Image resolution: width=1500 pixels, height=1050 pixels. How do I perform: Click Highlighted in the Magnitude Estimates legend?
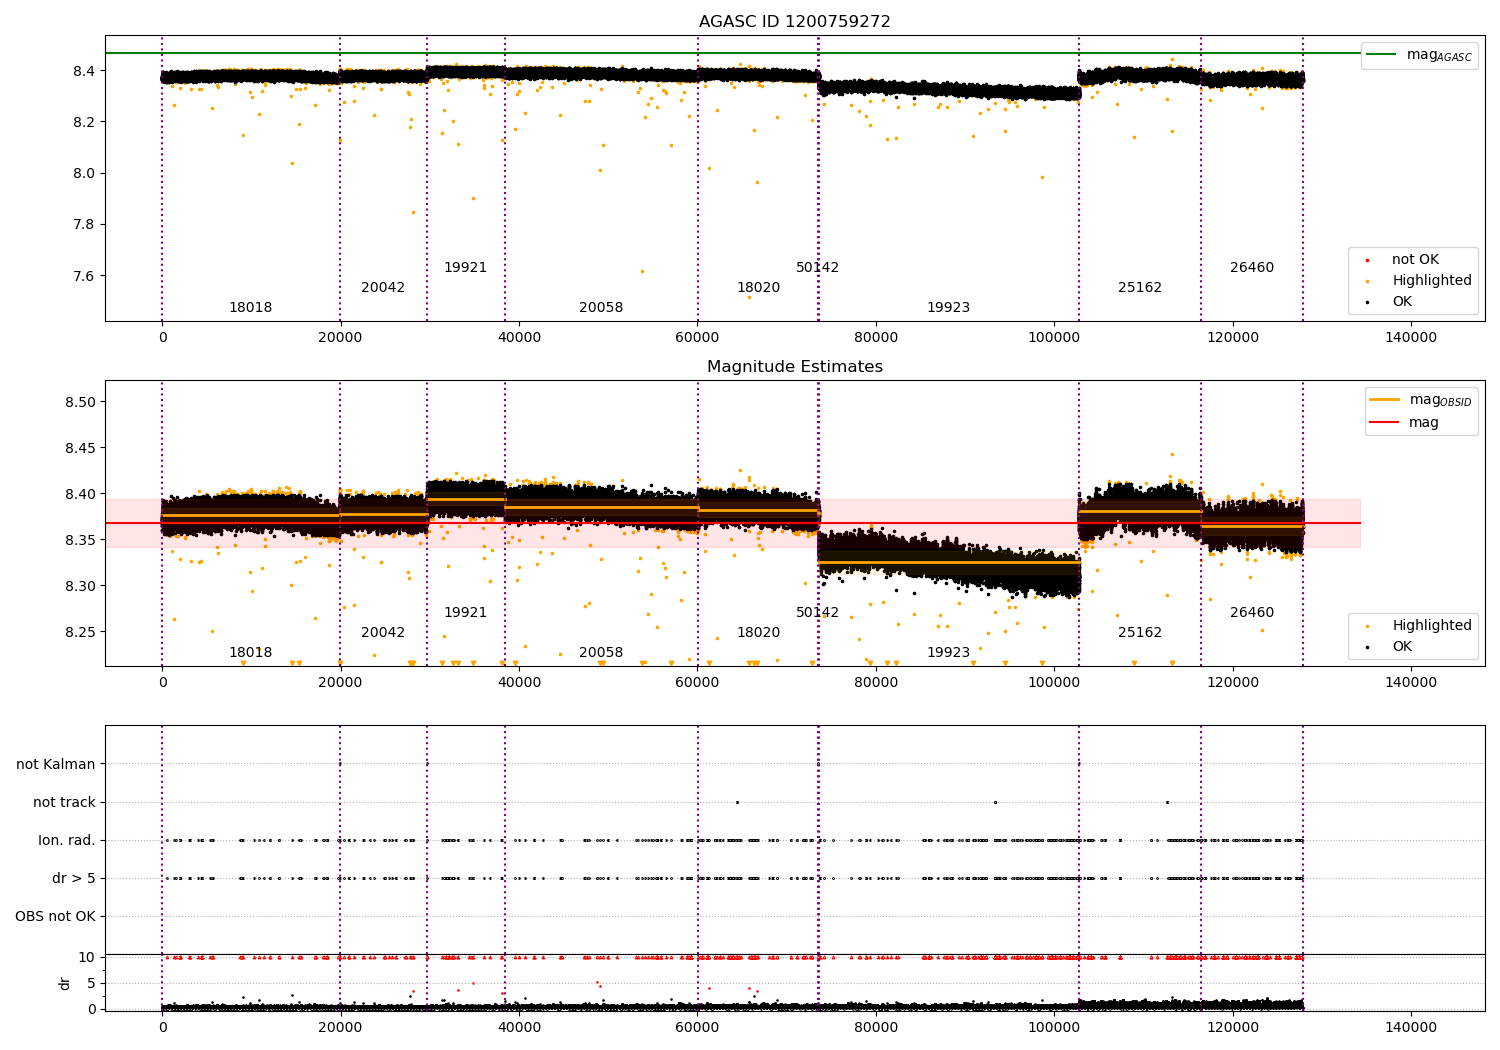[x=1421, y=626]
